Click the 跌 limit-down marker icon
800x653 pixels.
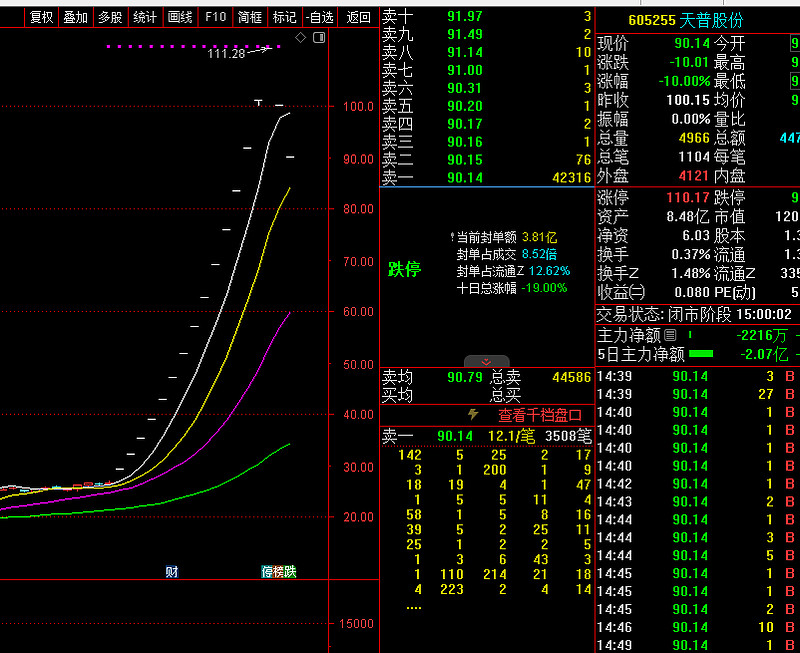tap(291, 571)
